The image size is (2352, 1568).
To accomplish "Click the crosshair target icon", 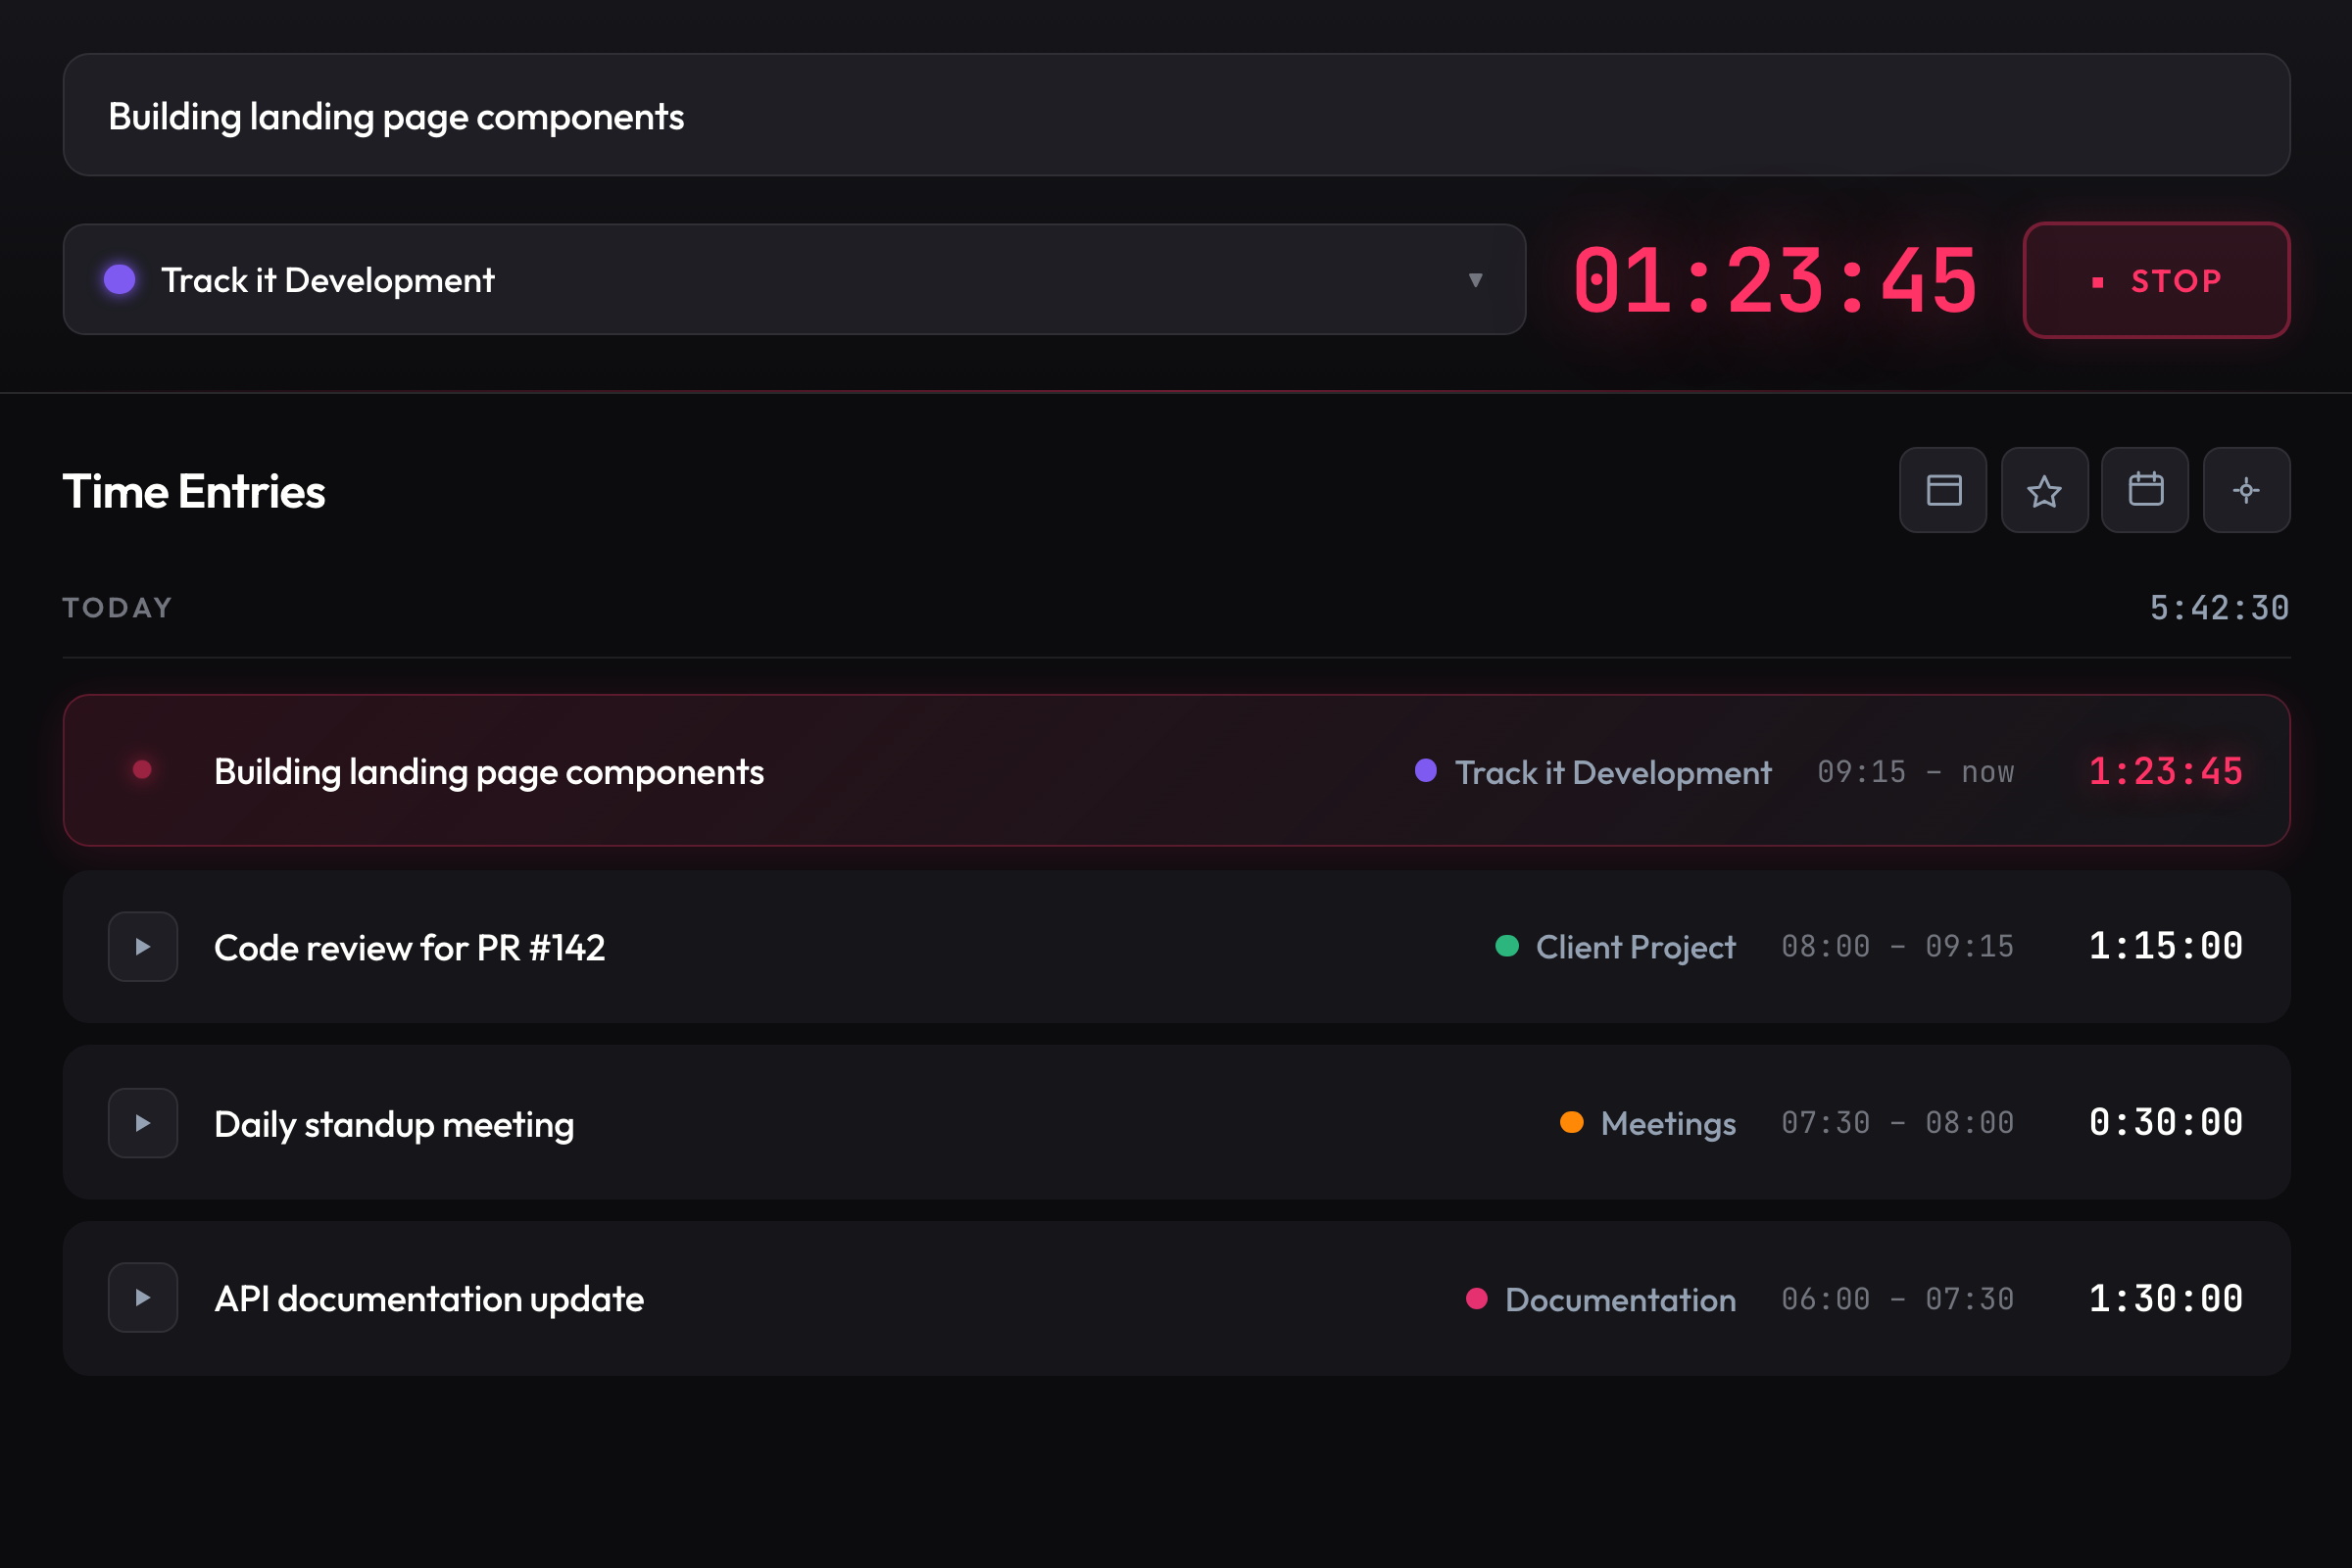I will (2246, 490).
